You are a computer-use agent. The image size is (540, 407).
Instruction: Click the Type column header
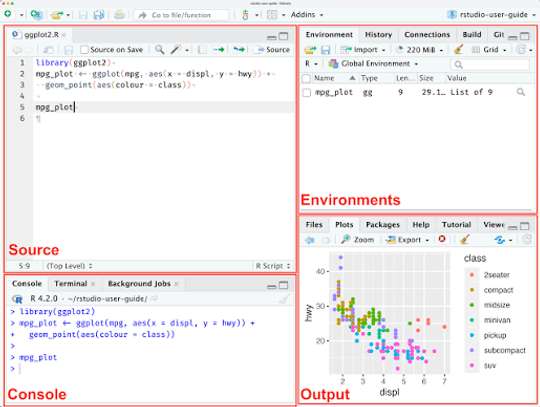click(369, 78)
